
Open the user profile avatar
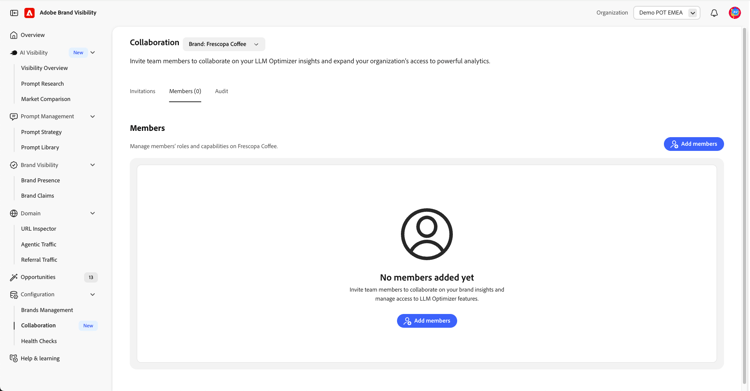735,13
